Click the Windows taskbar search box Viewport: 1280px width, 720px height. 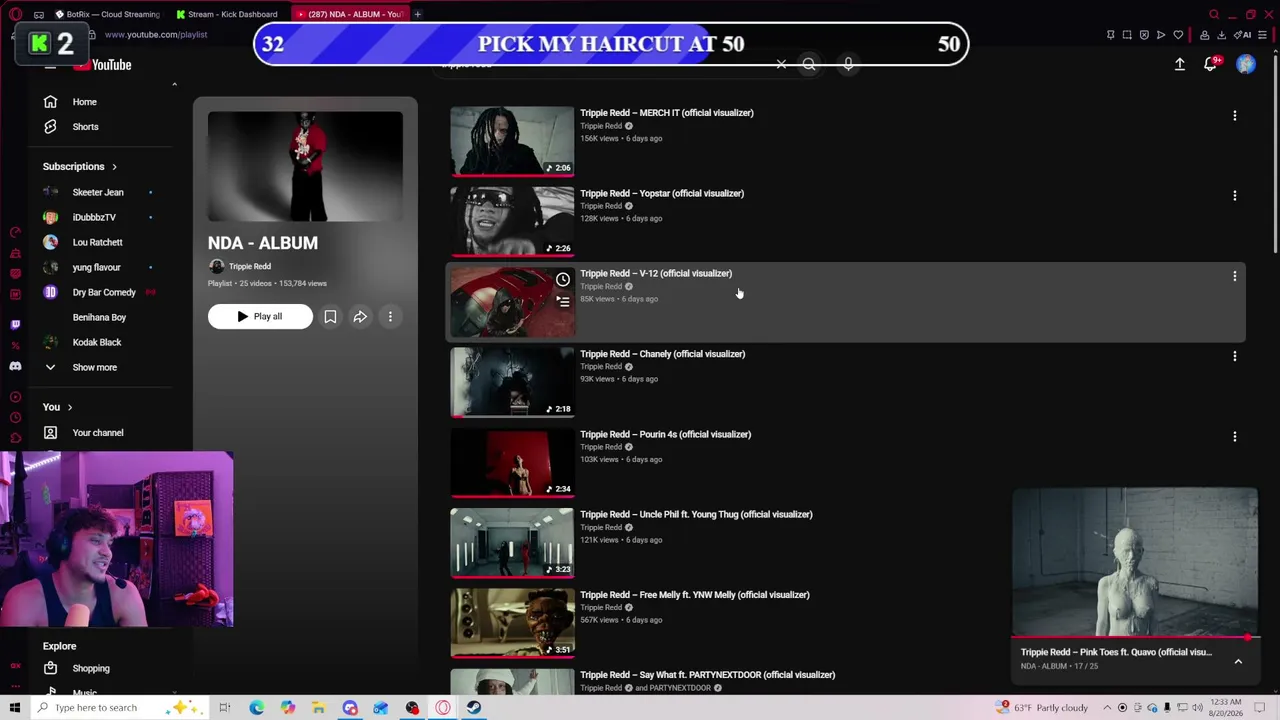click(118, 708)
